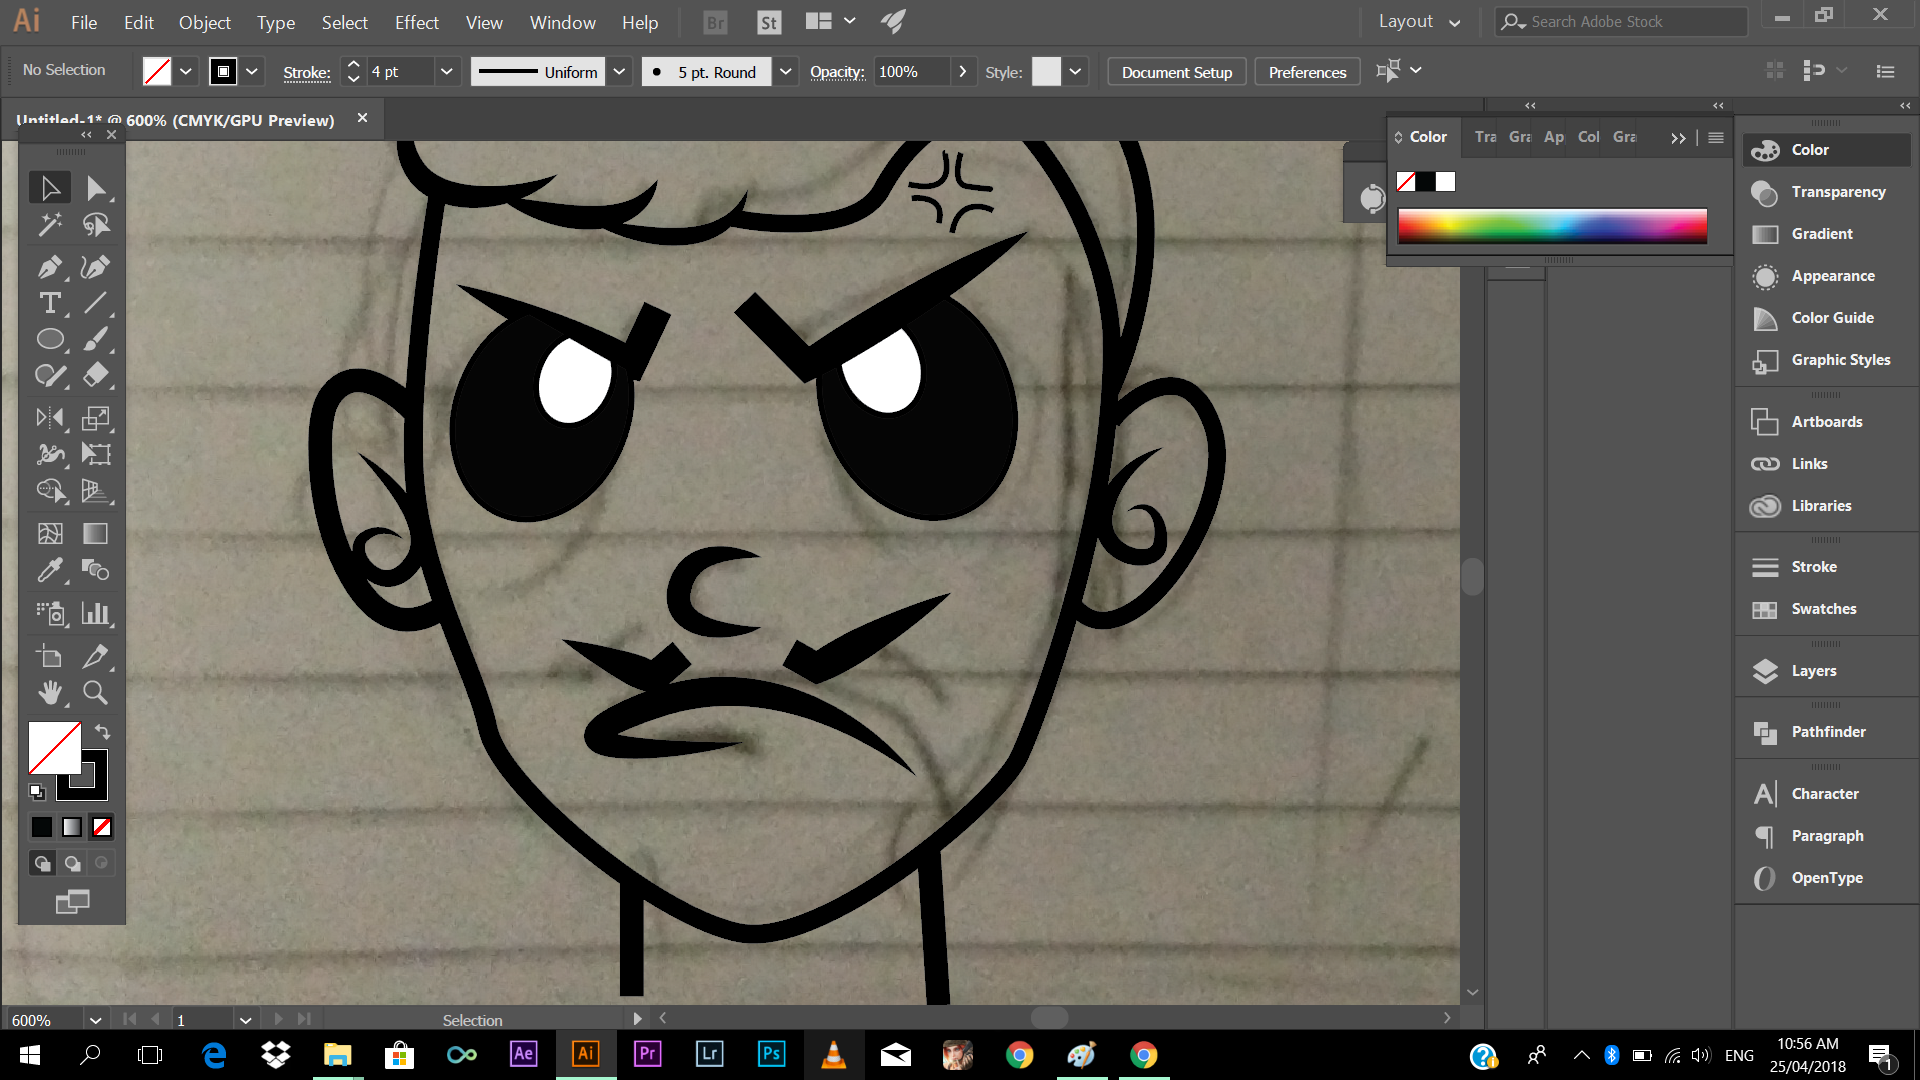The height and width of the screenshot is (1080, 1920).
Task: Select the Direct Selection tool
Action: coord(95,188)
